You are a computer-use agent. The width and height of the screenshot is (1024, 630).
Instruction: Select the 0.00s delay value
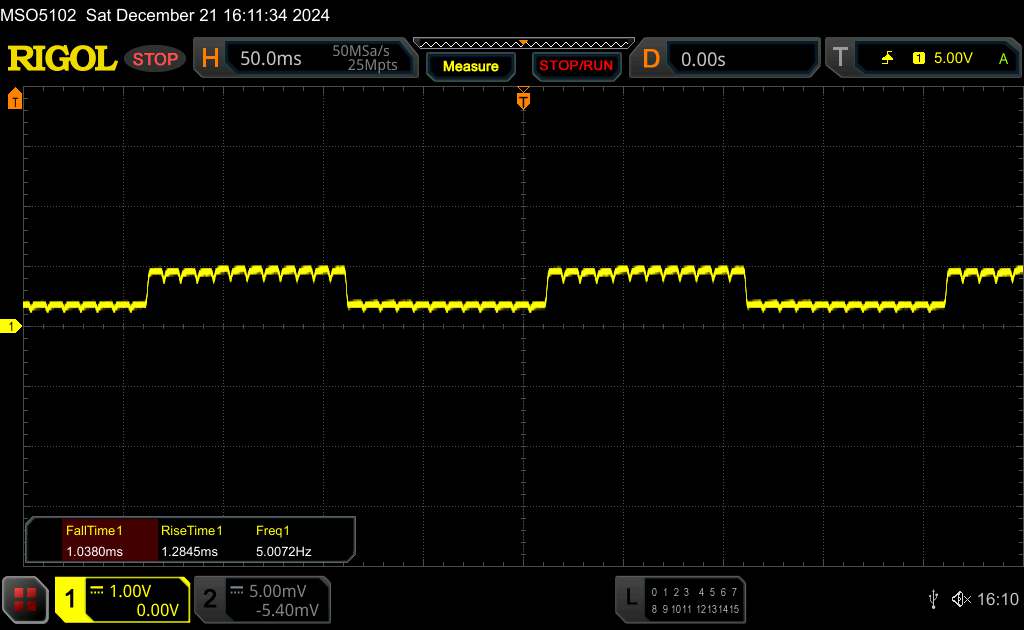(x=703, y=59)
